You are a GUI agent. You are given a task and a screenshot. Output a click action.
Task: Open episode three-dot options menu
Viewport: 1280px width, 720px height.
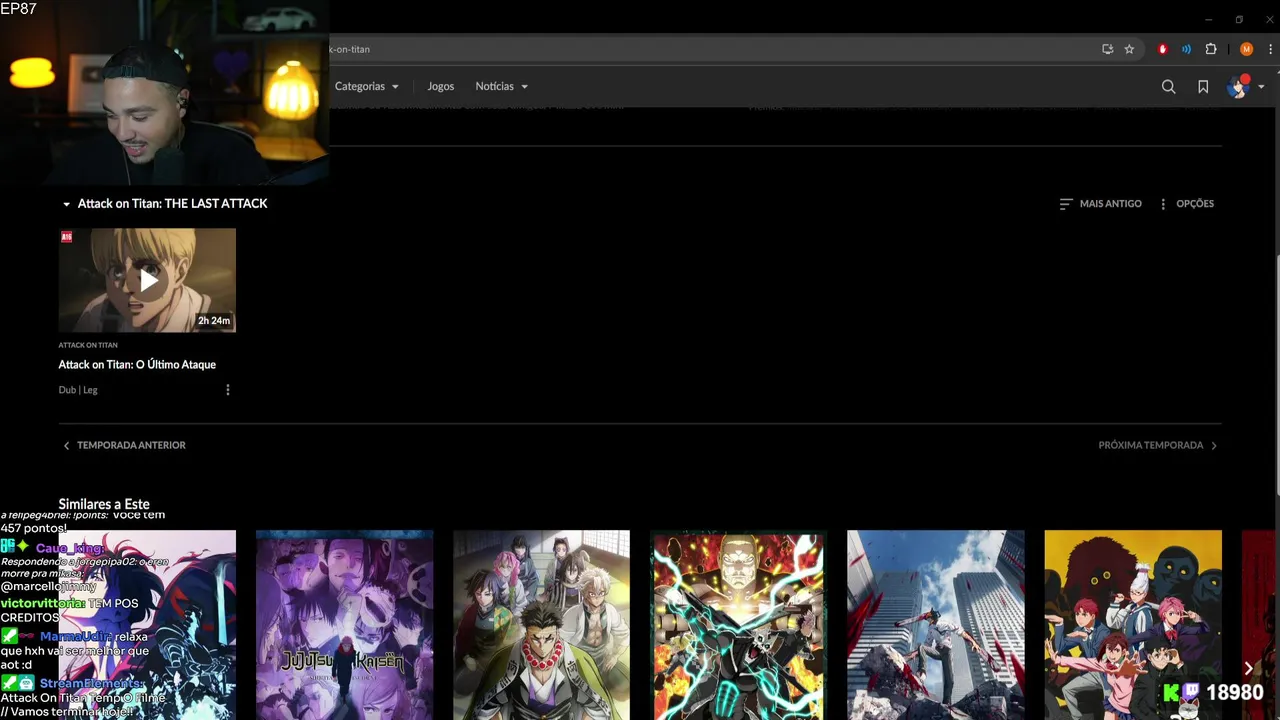(228, 390)
